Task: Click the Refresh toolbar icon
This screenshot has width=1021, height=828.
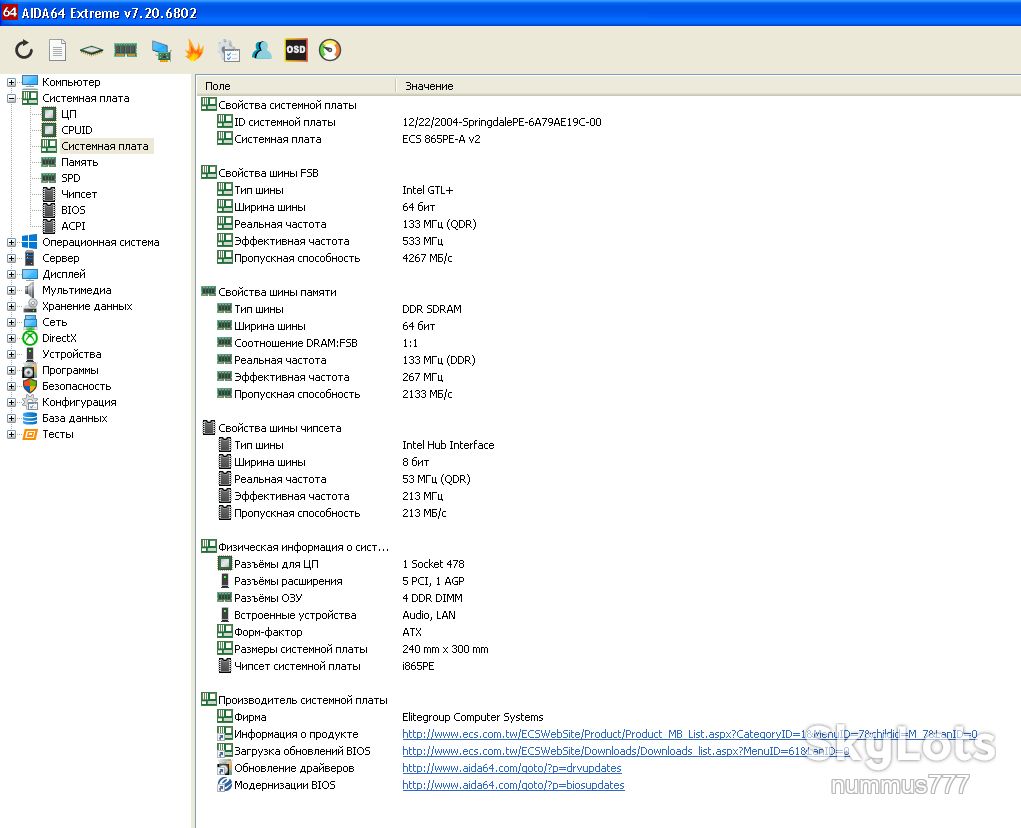Action: click(24, 50)
